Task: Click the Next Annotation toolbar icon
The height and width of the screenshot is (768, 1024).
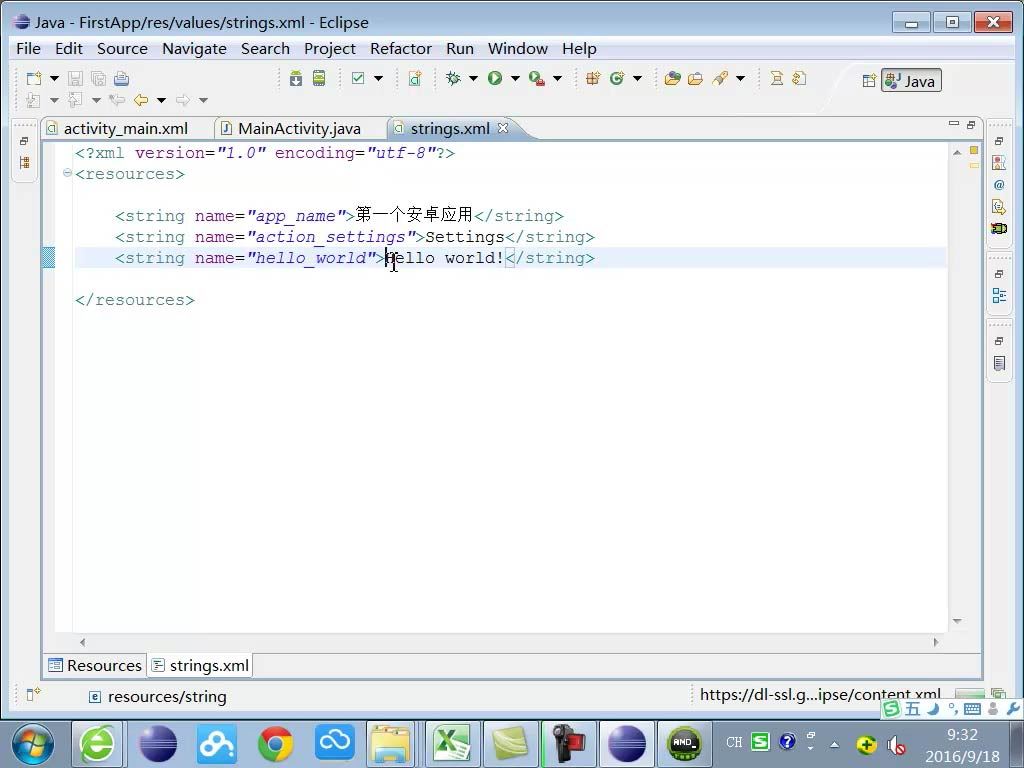Action: pyautogui.click(x=799, y=78)
